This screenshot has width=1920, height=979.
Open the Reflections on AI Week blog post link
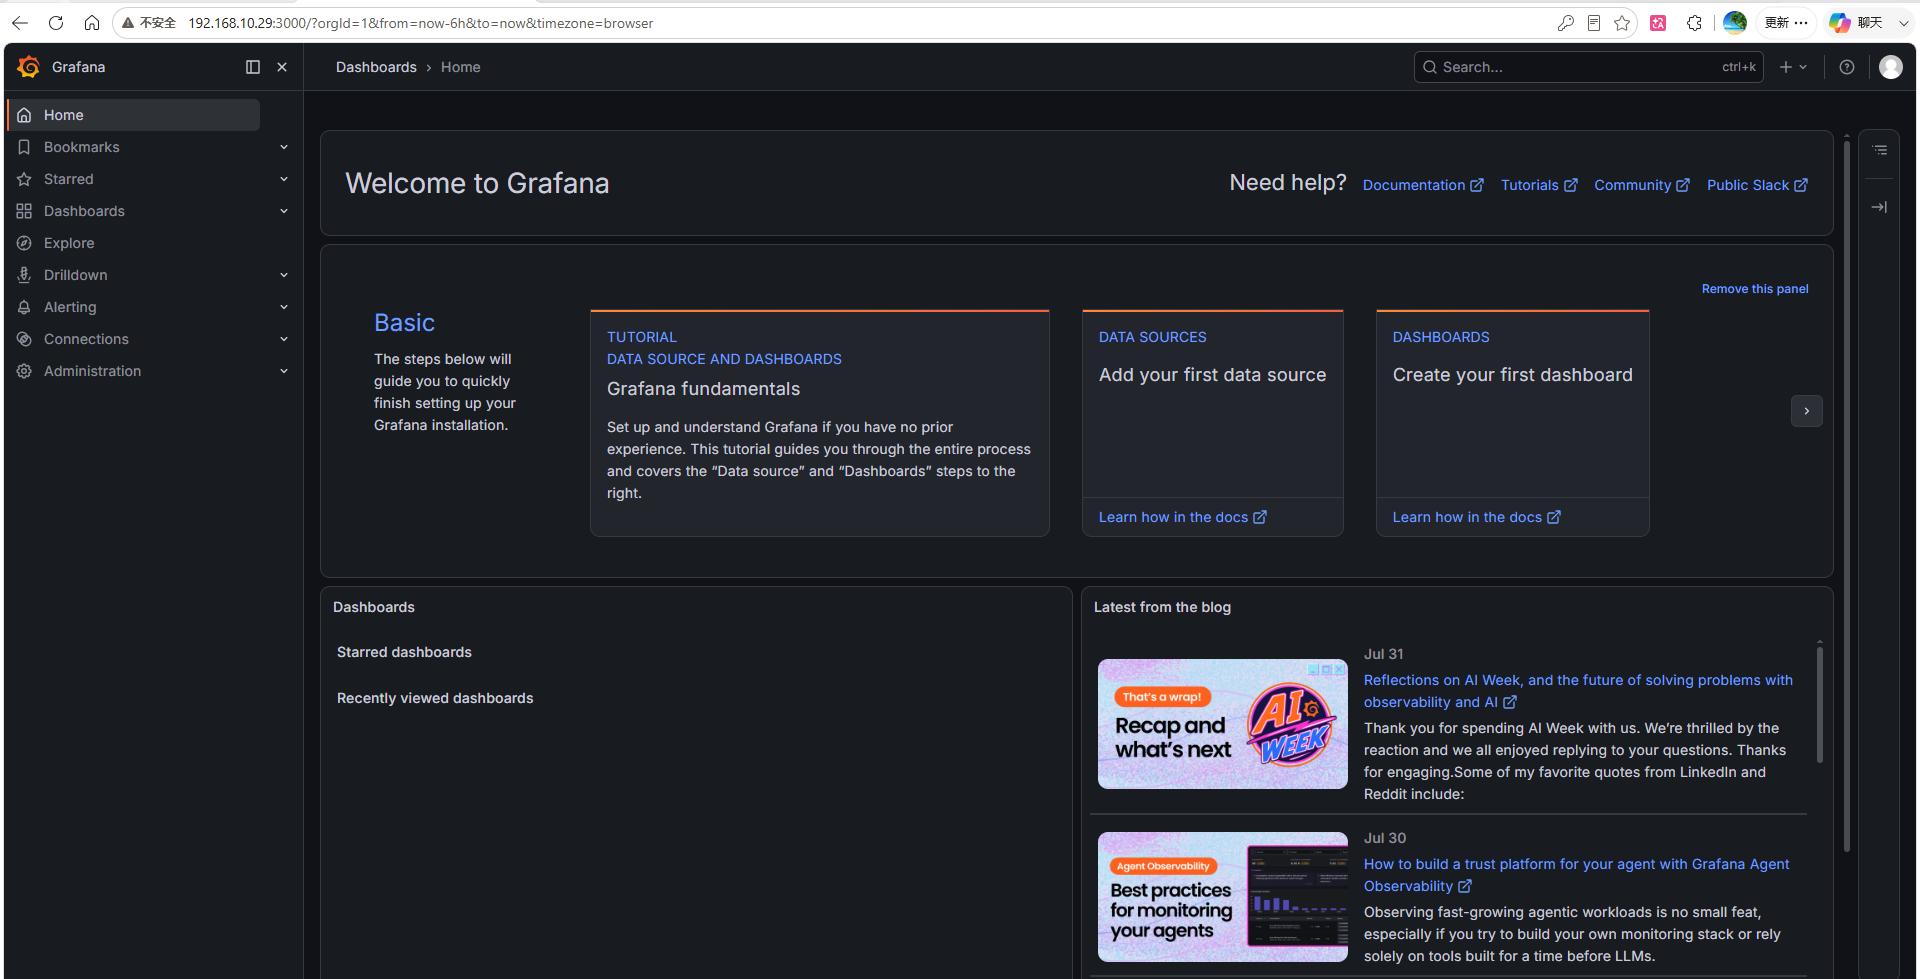point(1578,691)
